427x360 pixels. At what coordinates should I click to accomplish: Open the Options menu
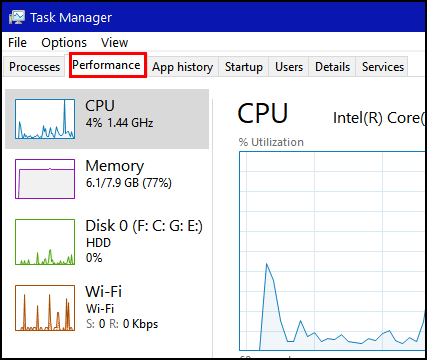coord(64,43)
